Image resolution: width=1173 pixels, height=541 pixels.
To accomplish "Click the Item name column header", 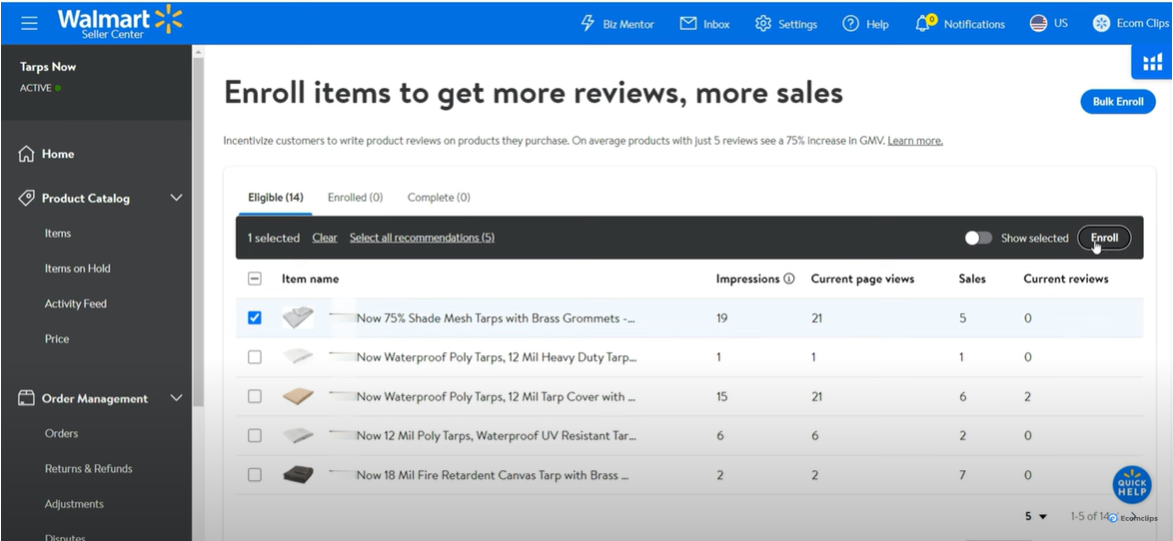I will click(x=310, y=278).
